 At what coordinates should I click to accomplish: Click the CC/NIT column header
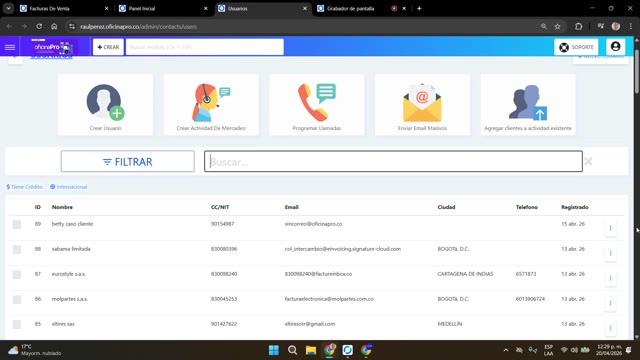pos(220,207)
